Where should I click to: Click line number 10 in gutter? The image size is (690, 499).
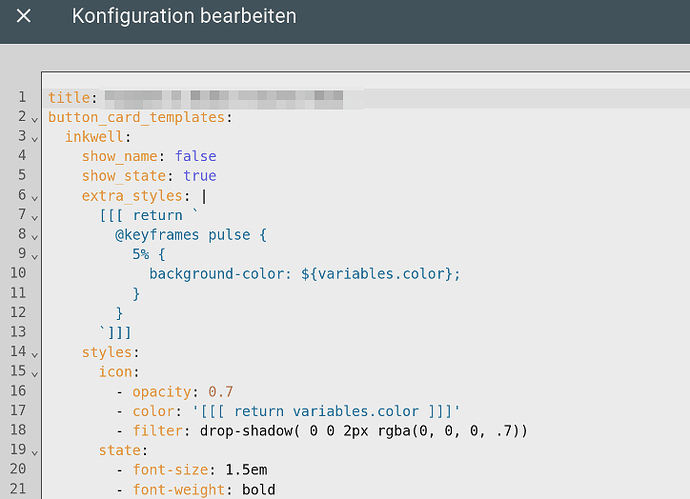click(18, 273)
